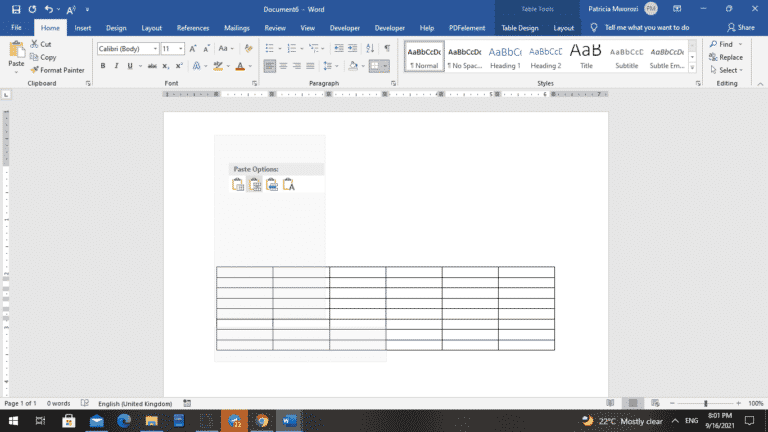768x432 pixels.
Task: Apply subscript formatting
Action: [x=166, y=66]
